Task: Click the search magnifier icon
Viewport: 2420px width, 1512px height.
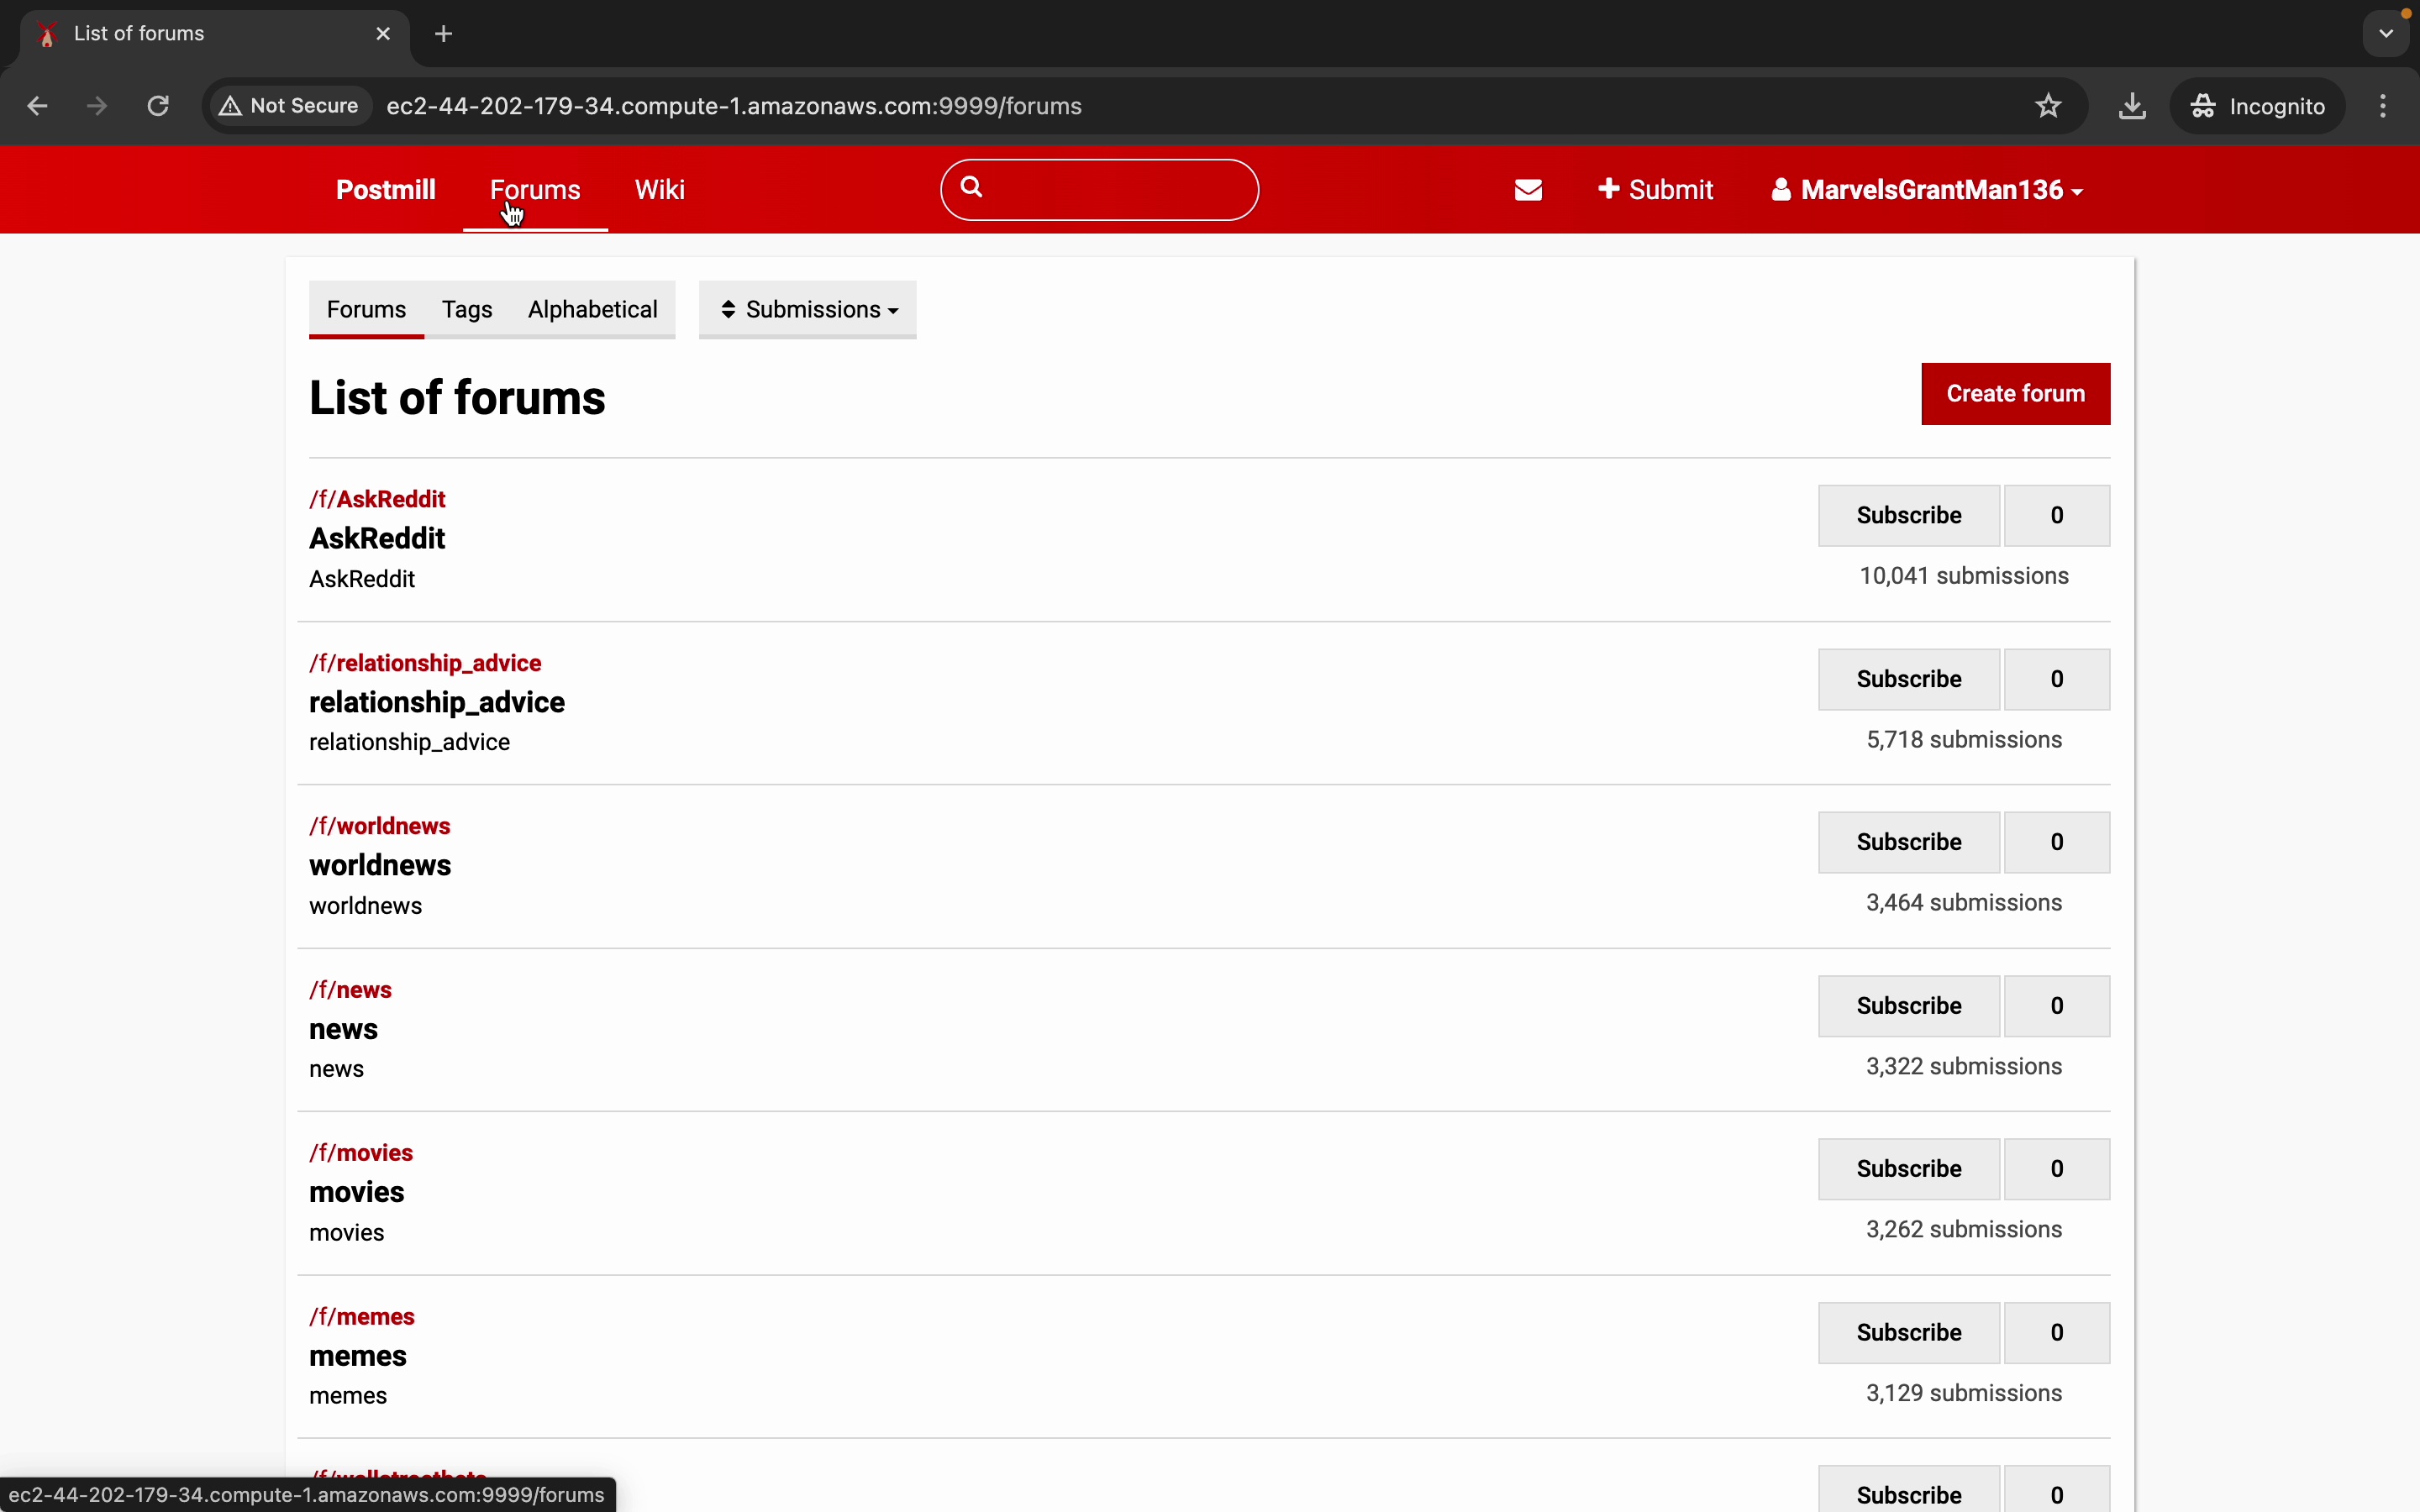Action: tap(971, 187)
